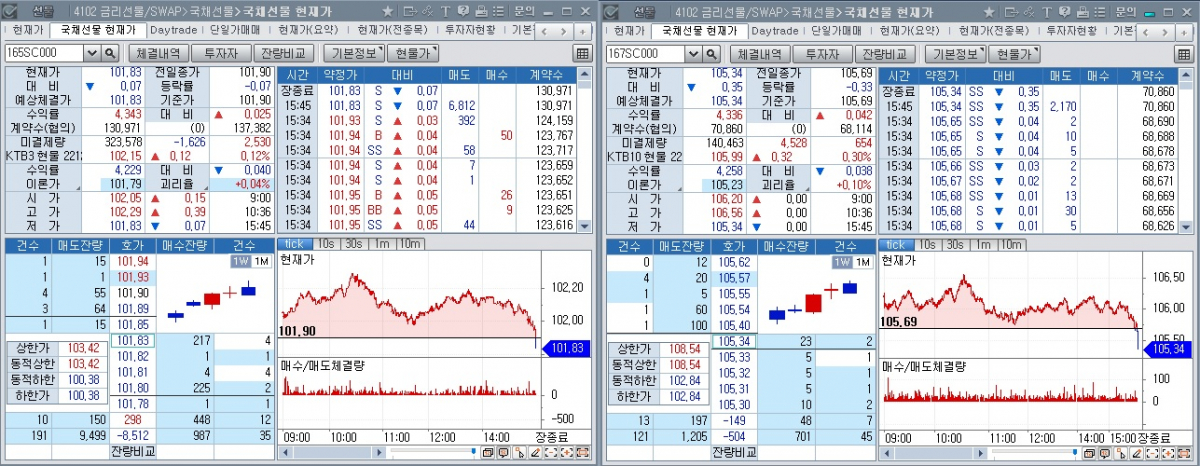
Task: Open grid layout icon in left window toolbar
Action: pos(583,53)
